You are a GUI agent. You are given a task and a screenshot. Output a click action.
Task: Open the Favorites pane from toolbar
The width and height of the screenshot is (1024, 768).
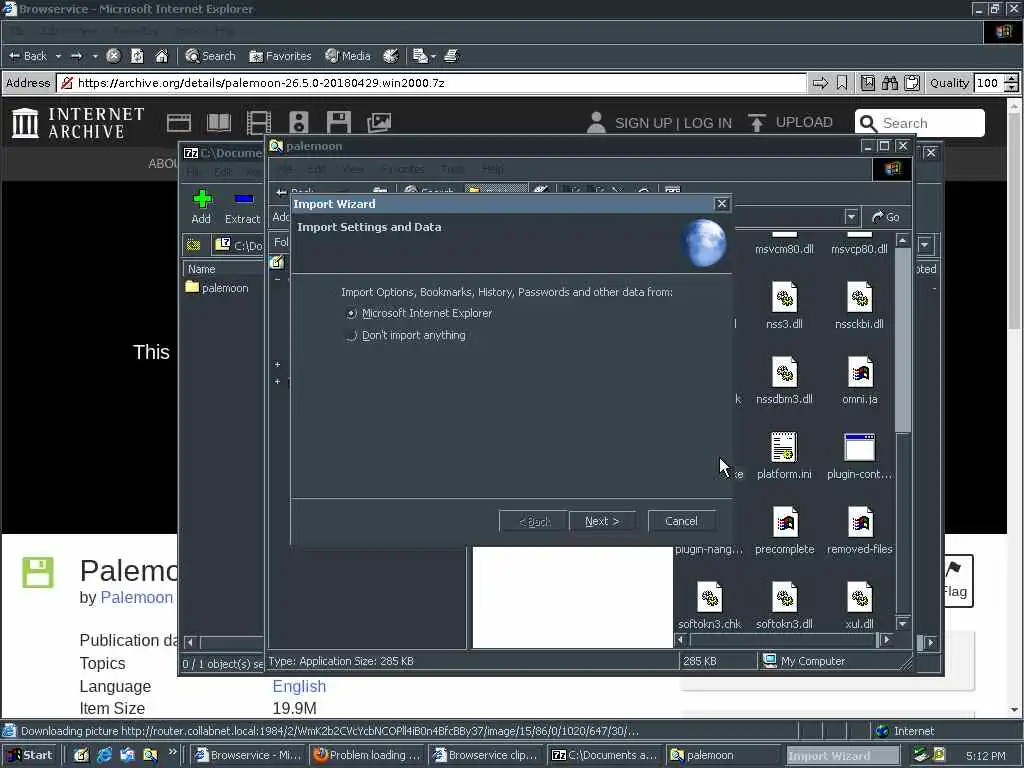click(x=280, y=56)
